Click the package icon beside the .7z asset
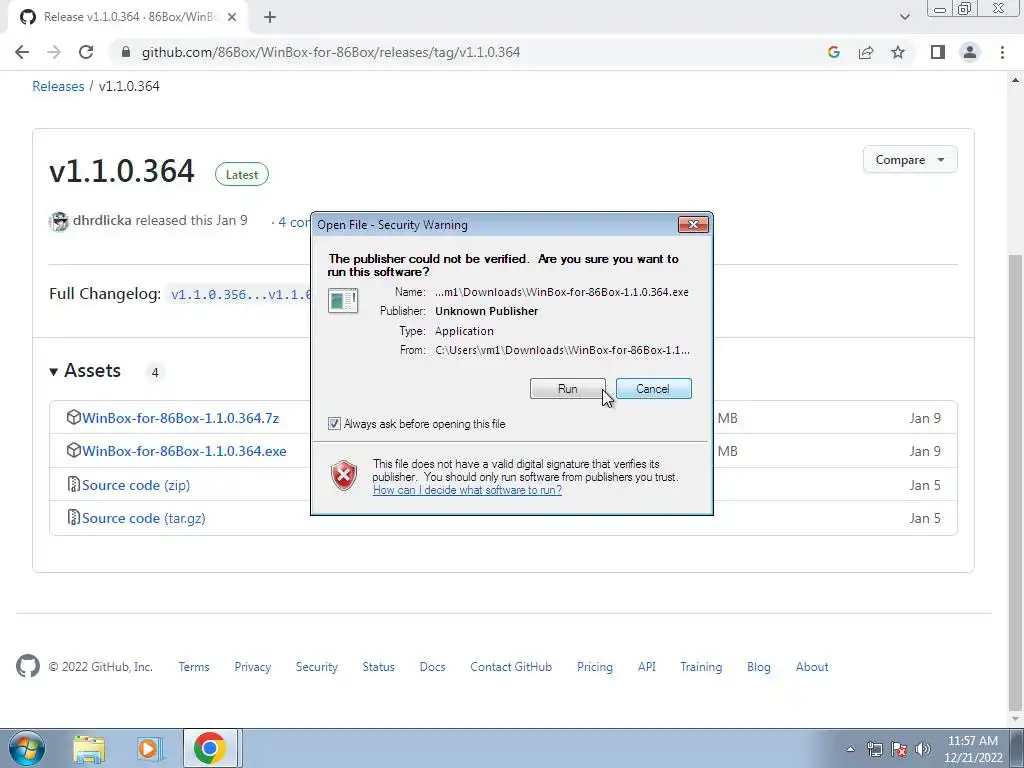The width and height of the screenshot is (1024, 768). click(x=74, y=417)
